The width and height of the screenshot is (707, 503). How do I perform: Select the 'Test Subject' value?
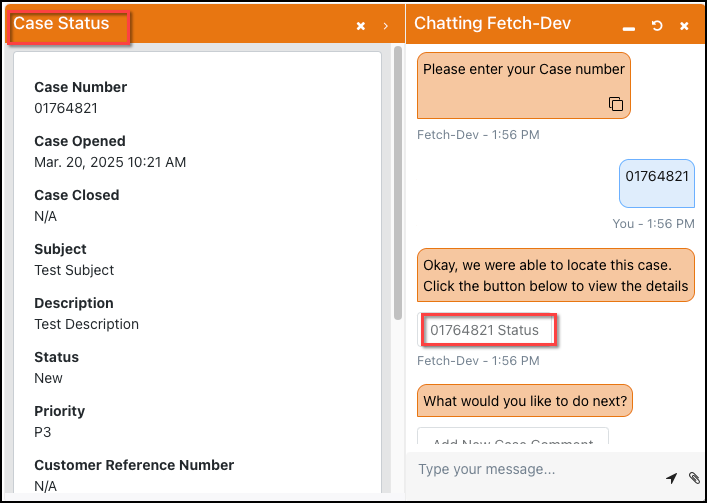pos(74,270)
